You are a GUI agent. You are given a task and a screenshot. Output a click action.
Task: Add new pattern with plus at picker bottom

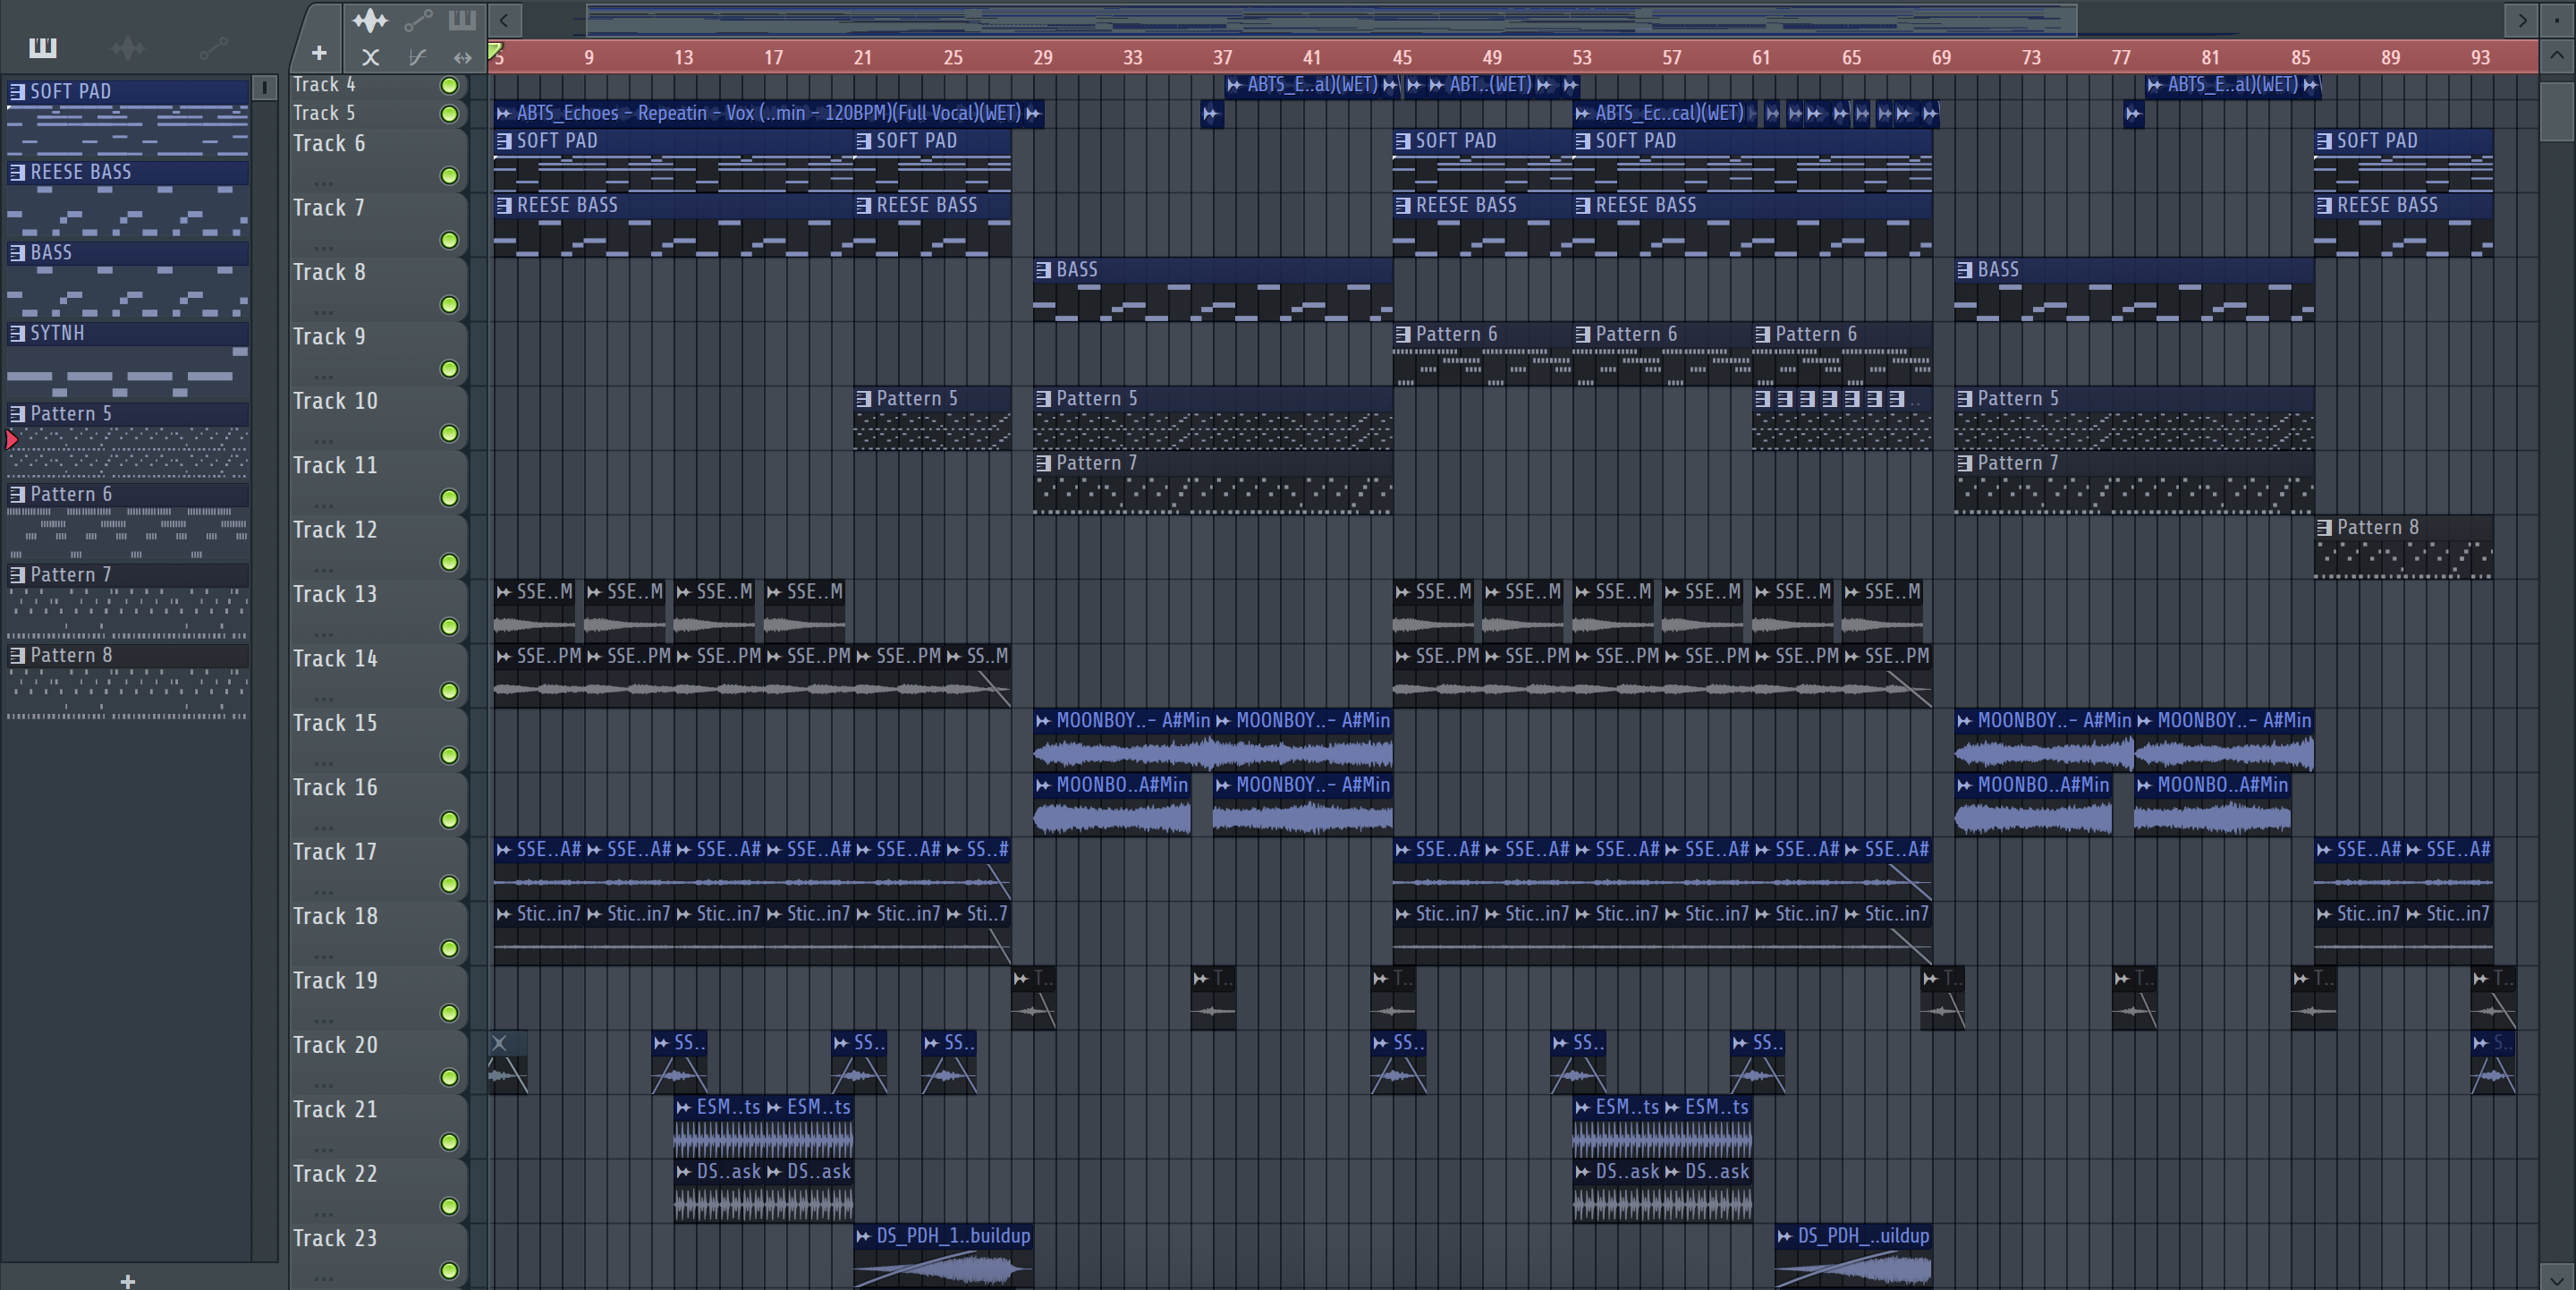[127, 1280]
